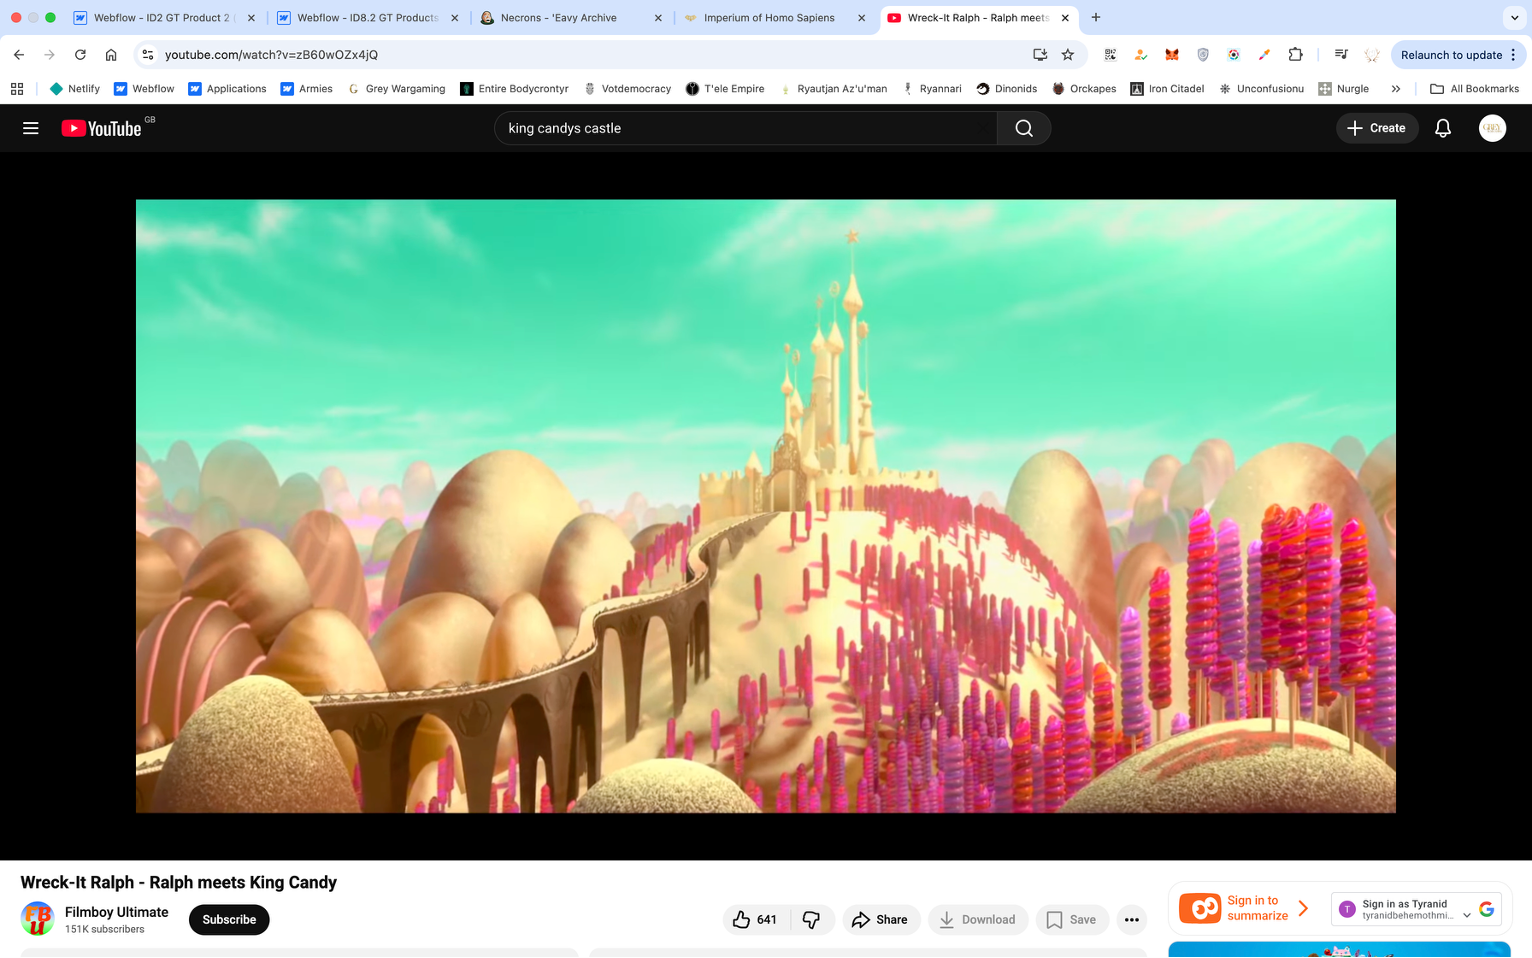
Task: Click the MetaMask fox extension icon
Action: [1172, 55]
